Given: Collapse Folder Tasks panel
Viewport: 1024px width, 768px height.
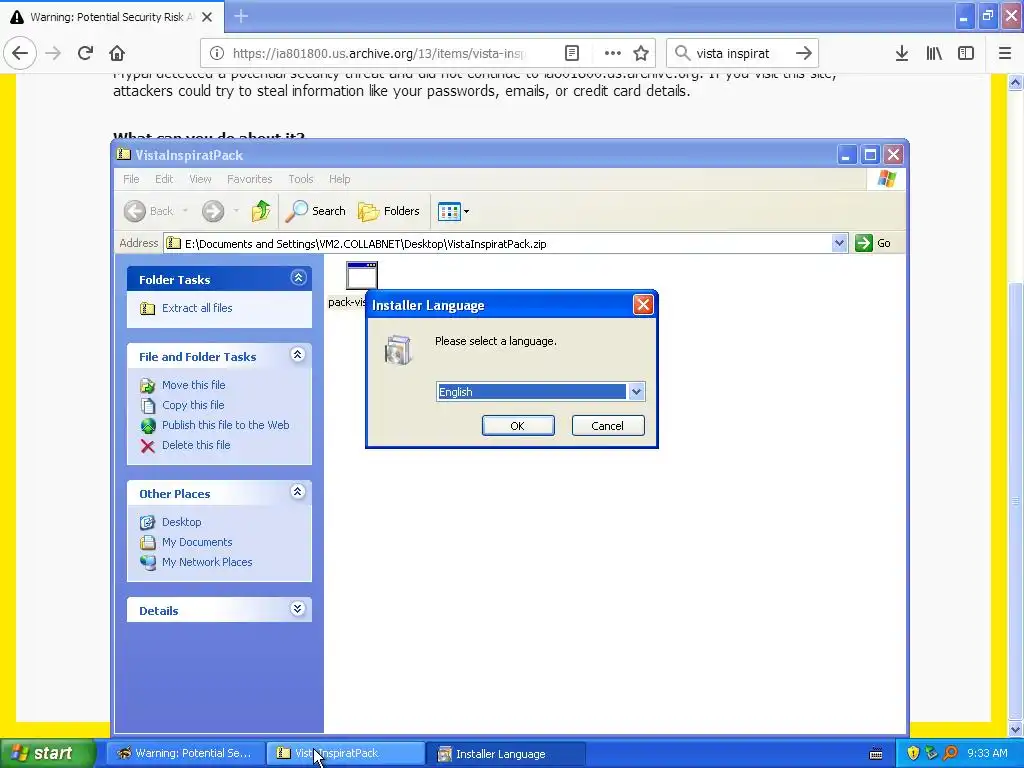Looking at the screenshot, I should (298, 278).
